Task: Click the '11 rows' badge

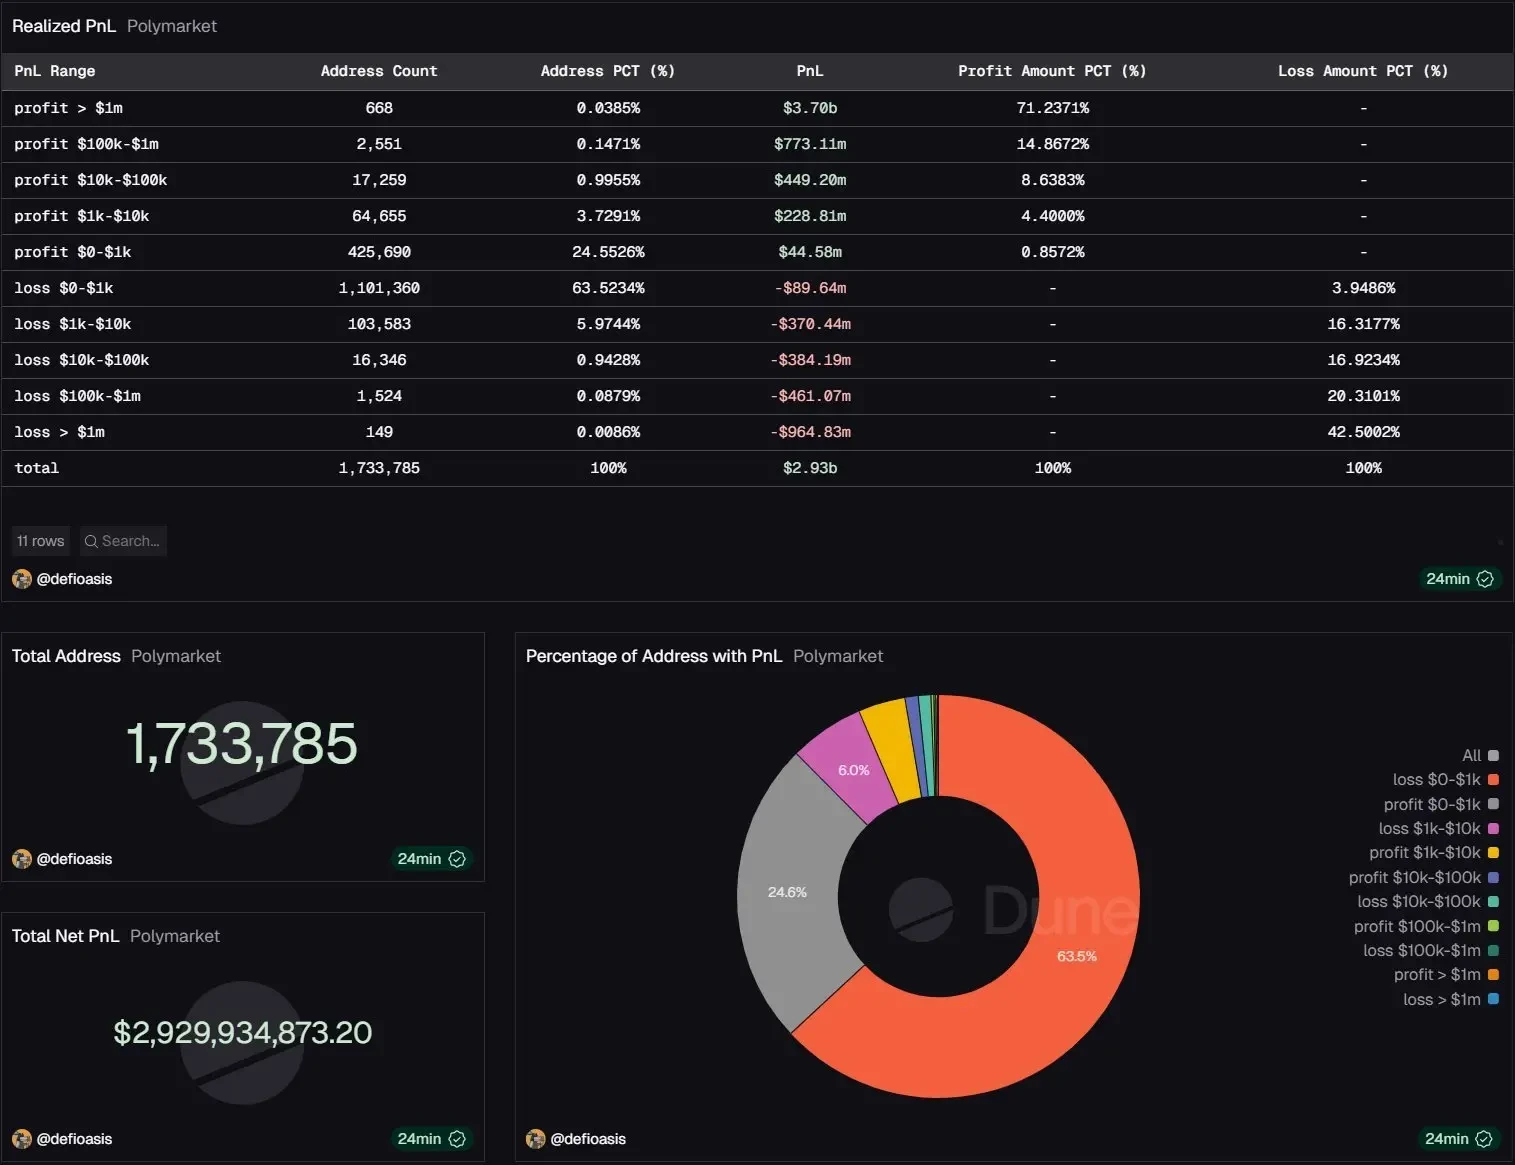Action: point(40,540)
